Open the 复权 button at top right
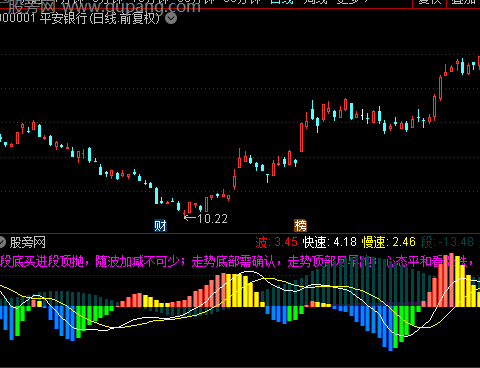 pyautogui.click(x=430, y=2)
